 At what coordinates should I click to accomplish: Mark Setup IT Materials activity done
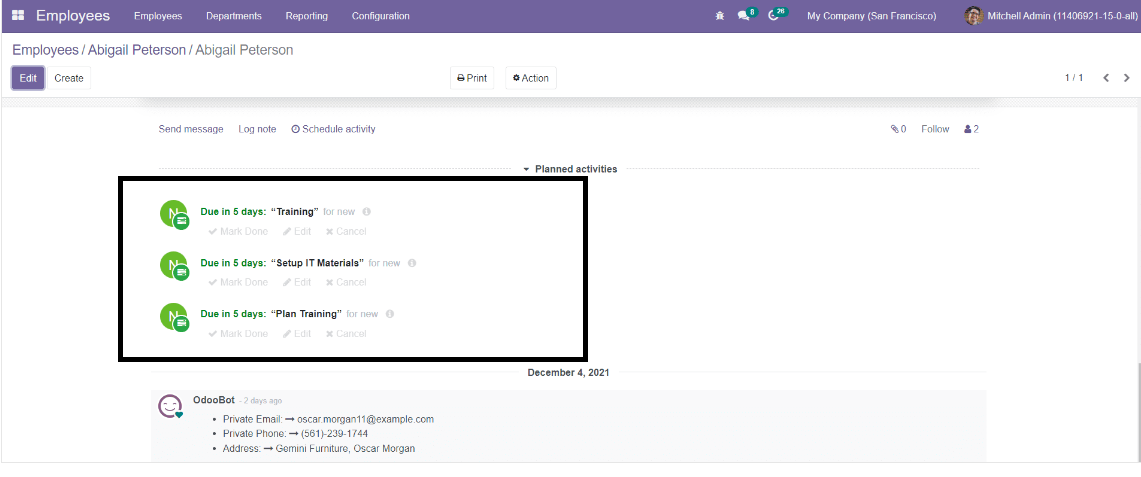[x=238, y=282]
